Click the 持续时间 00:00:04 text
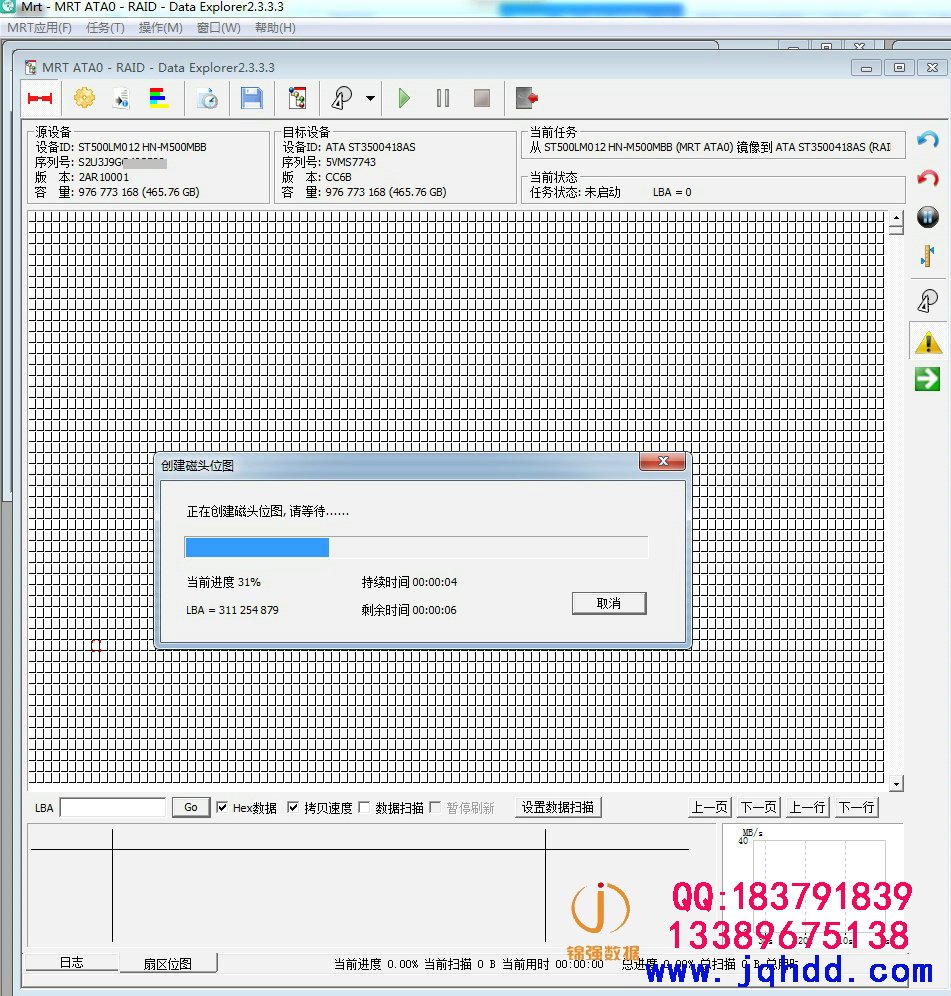This screenshot has height=996, width=951. [409, 582]
